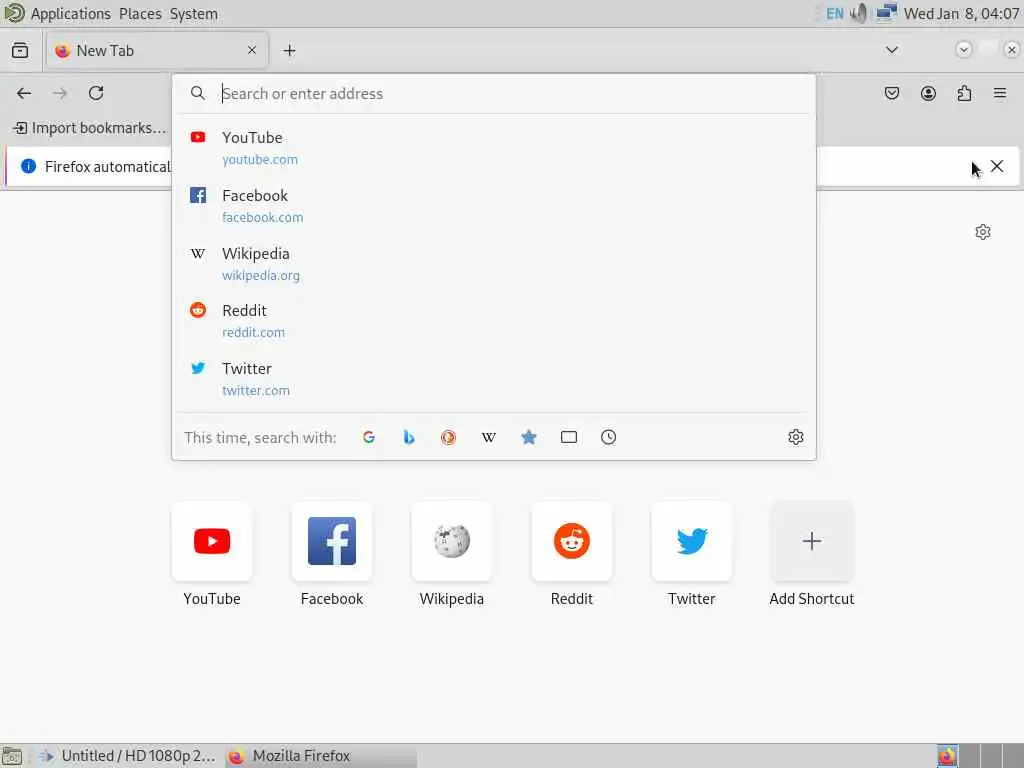Reload the current page
1024x768 pixels.
pyautogui.click(x=96, y=93)
